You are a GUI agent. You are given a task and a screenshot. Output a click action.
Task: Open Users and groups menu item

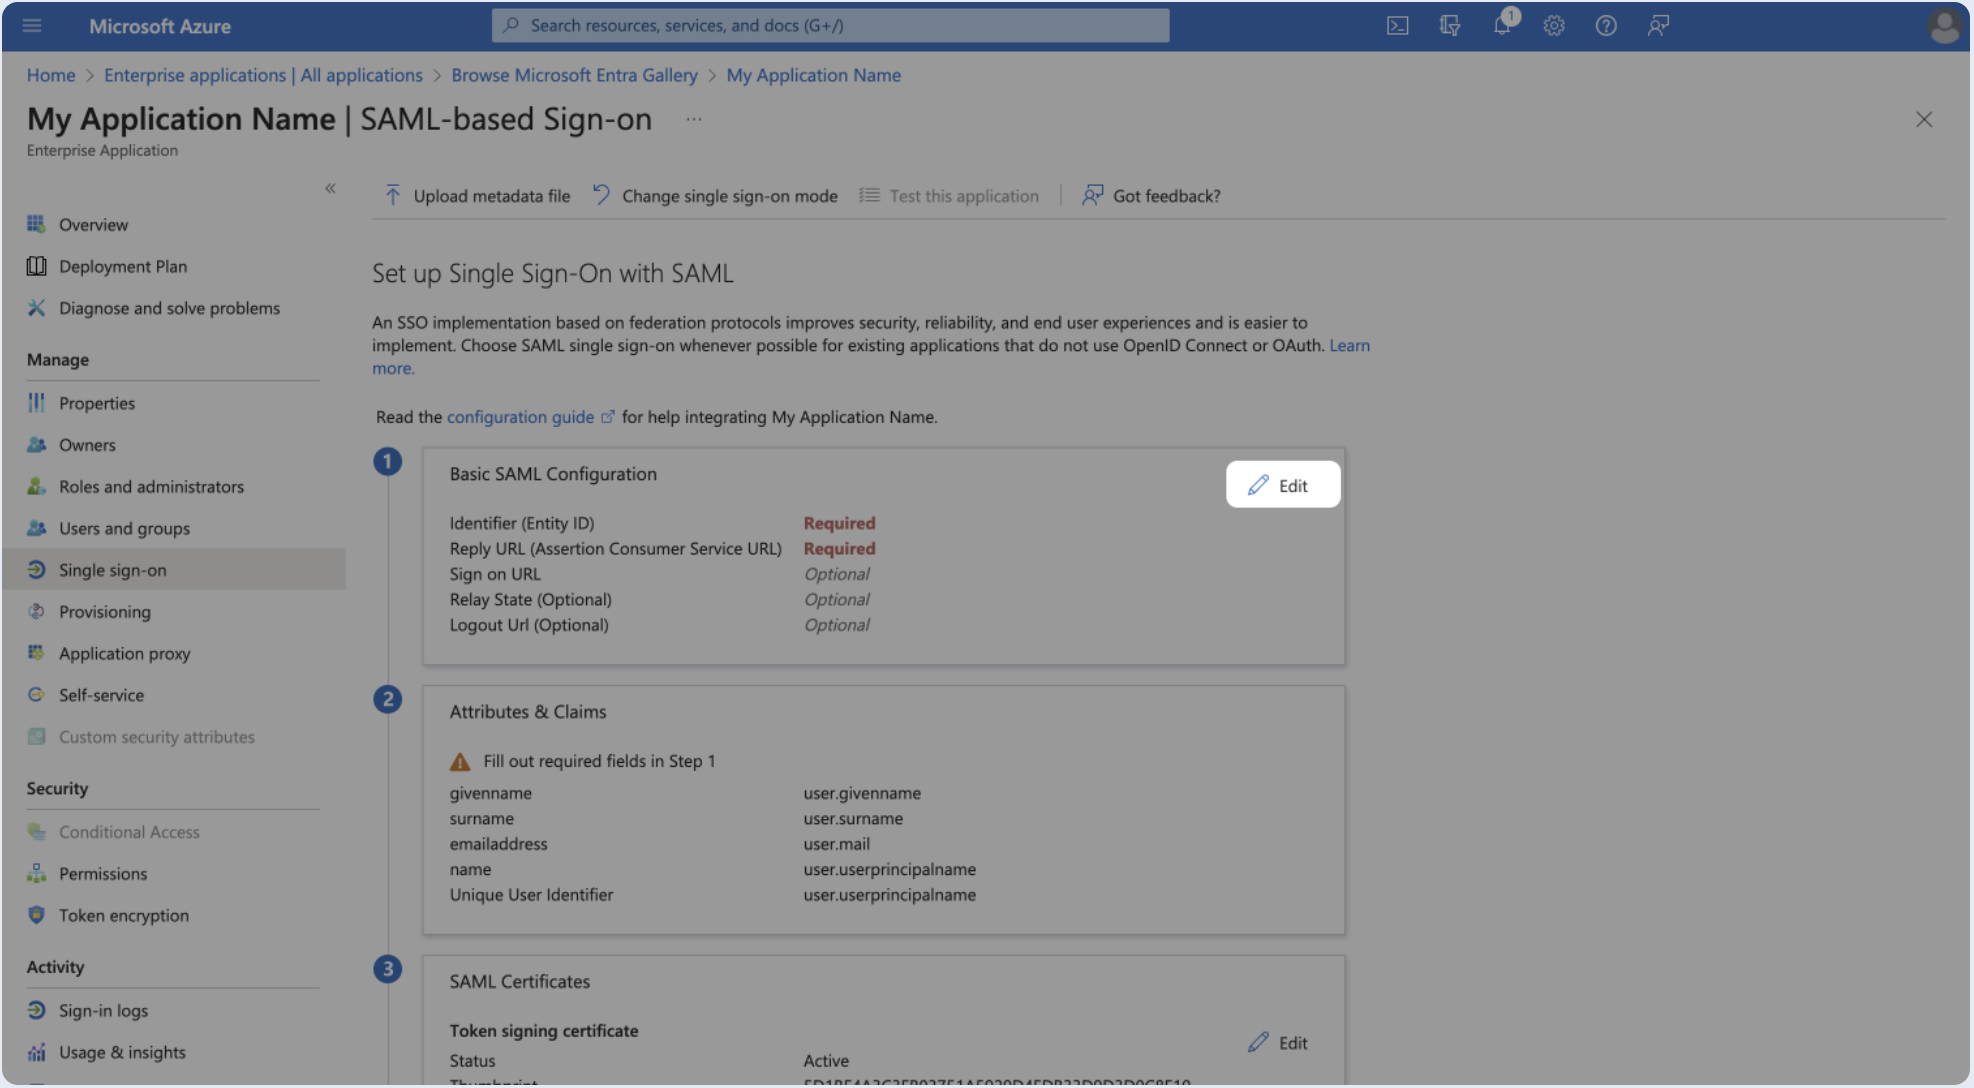click(124, 528)
